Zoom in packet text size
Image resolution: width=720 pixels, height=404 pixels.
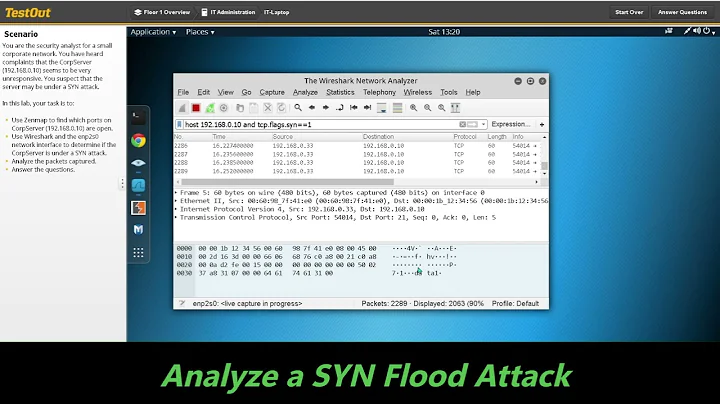click(414, 108)
